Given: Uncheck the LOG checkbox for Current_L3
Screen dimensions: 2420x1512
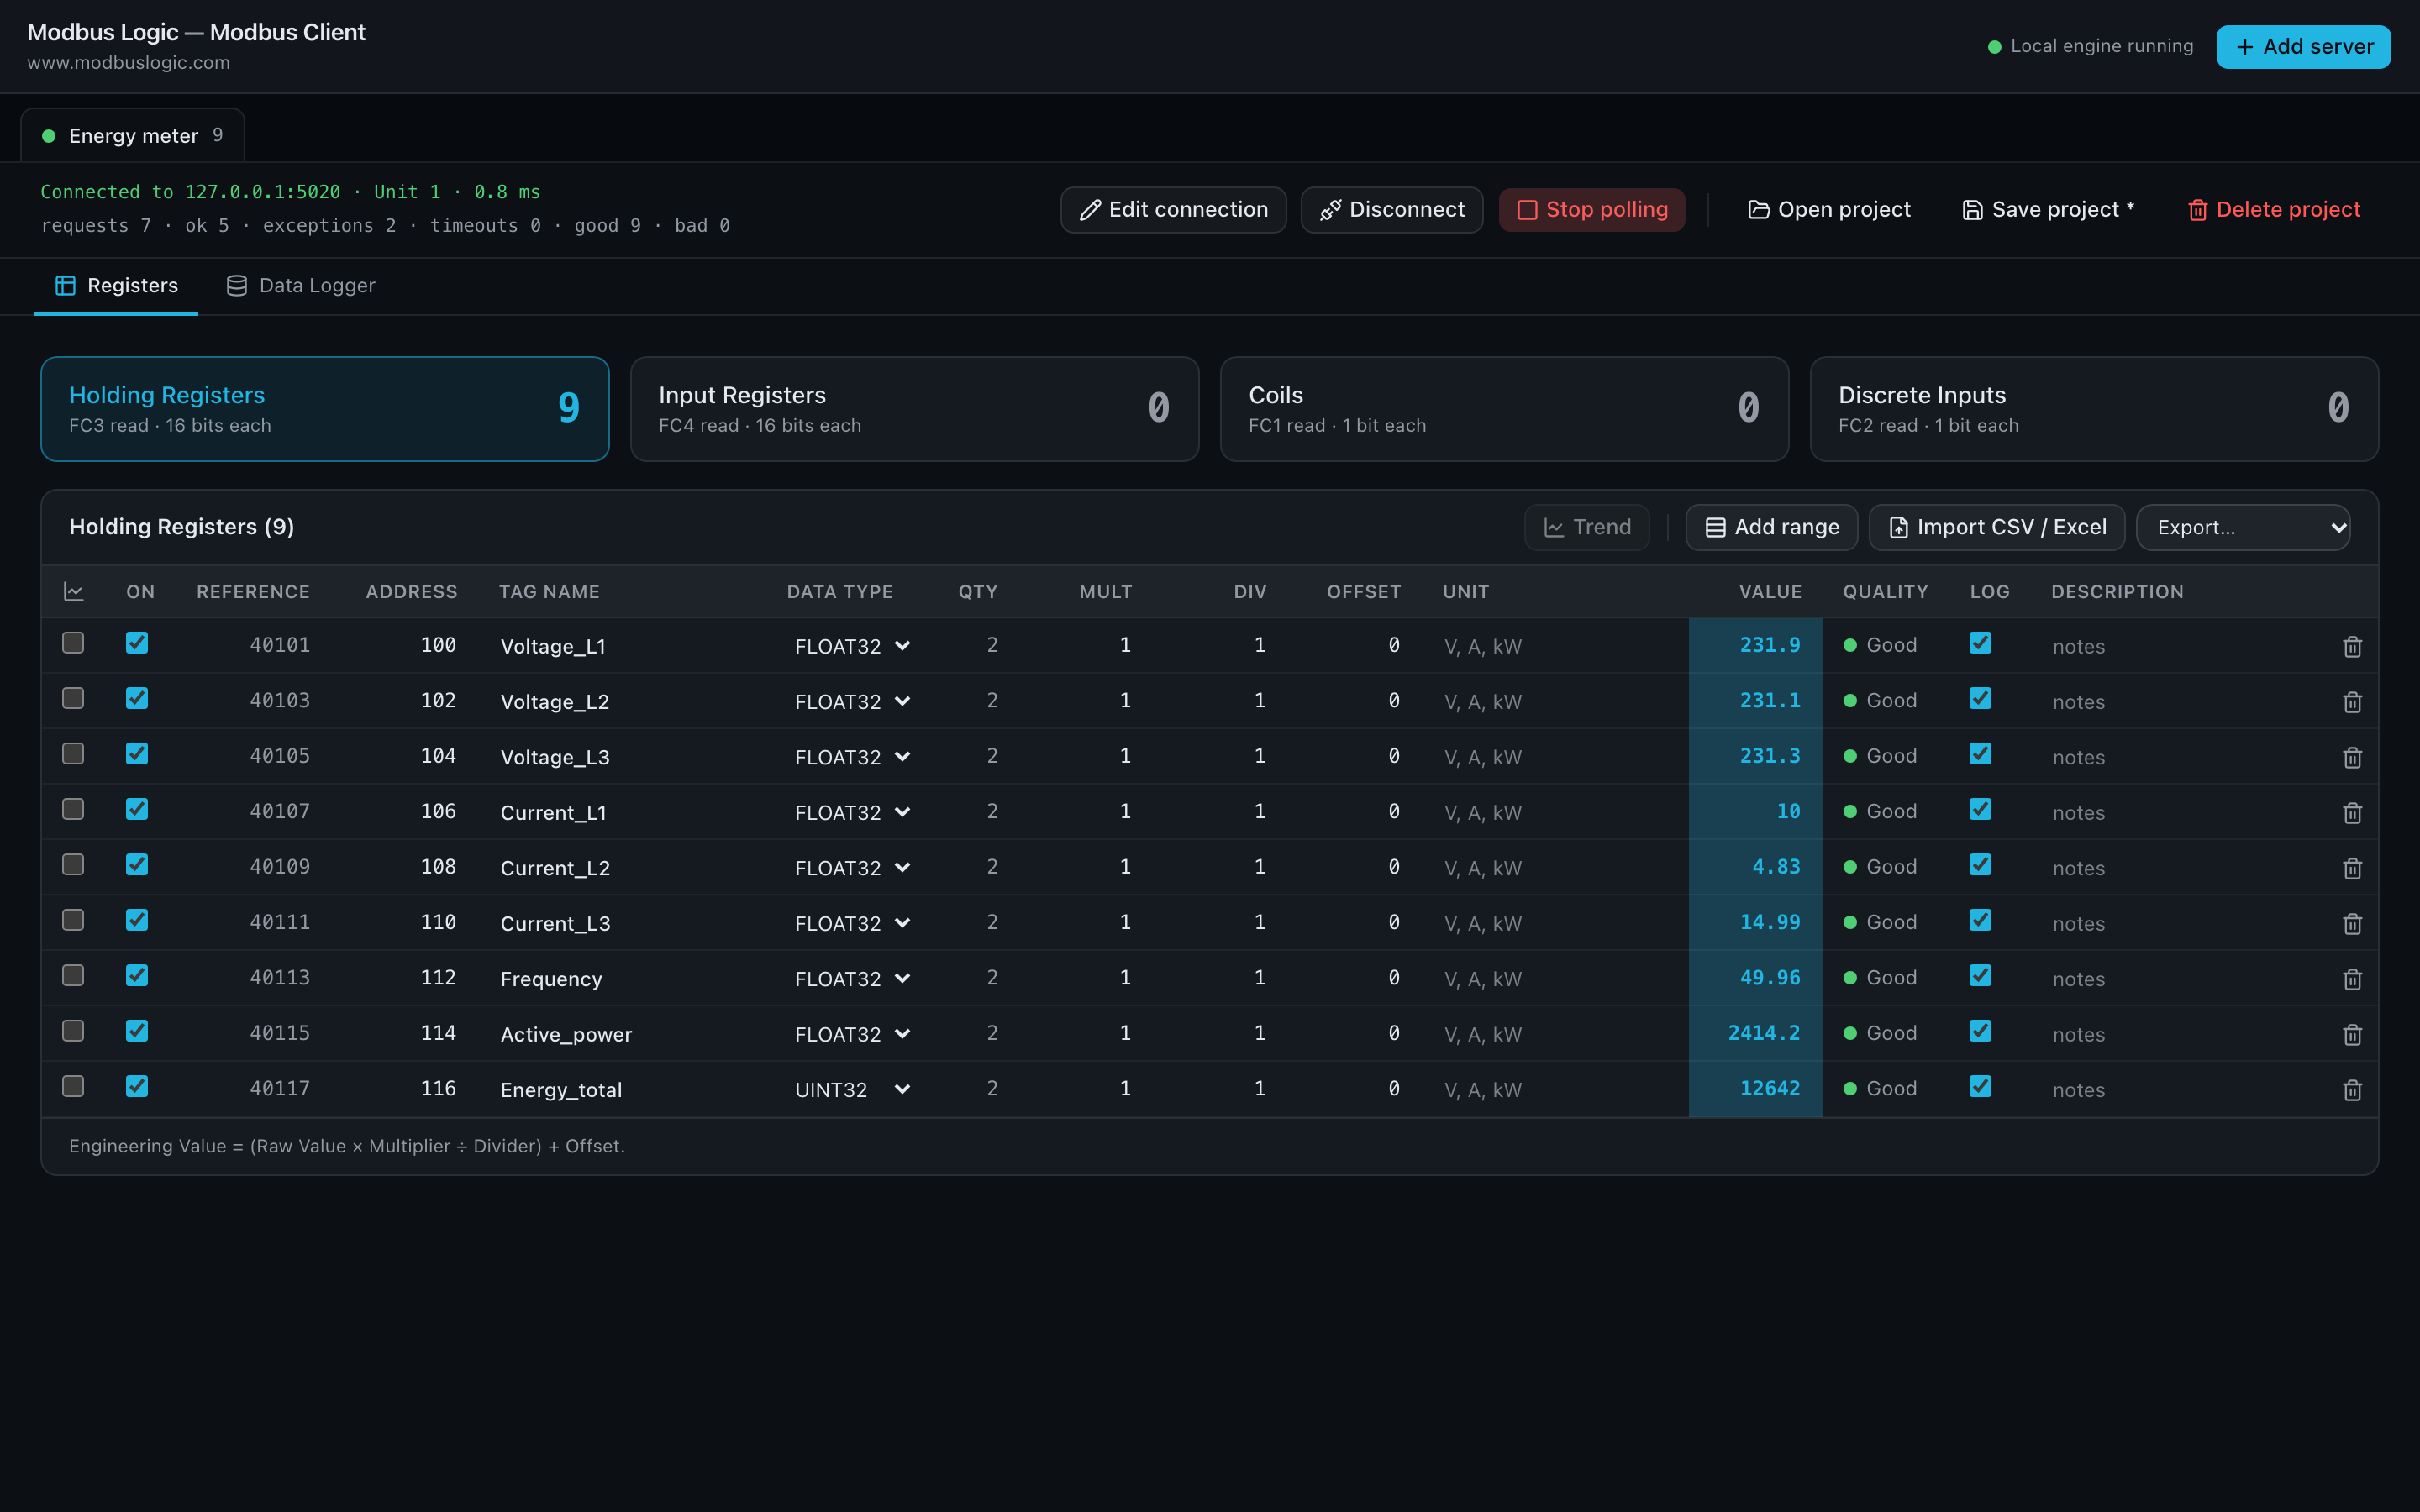Looking at the screenshot, I should (1980, 920).
